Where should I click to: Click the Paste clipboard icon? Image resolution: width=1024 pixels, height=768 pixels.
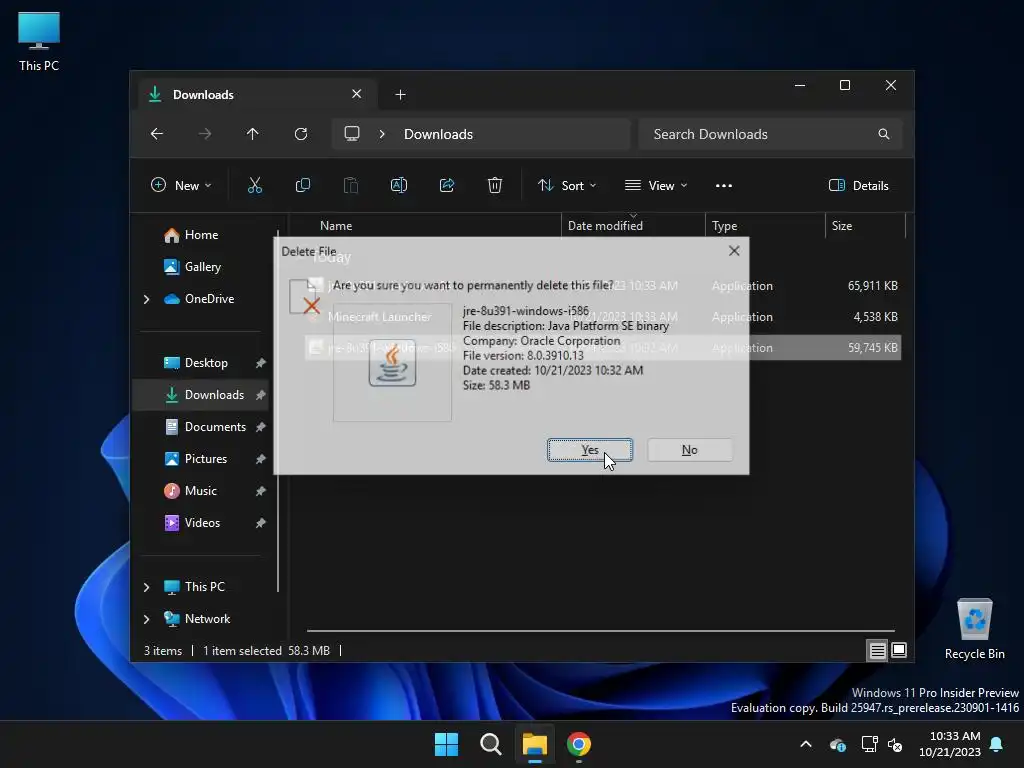[x=351, y=185]
